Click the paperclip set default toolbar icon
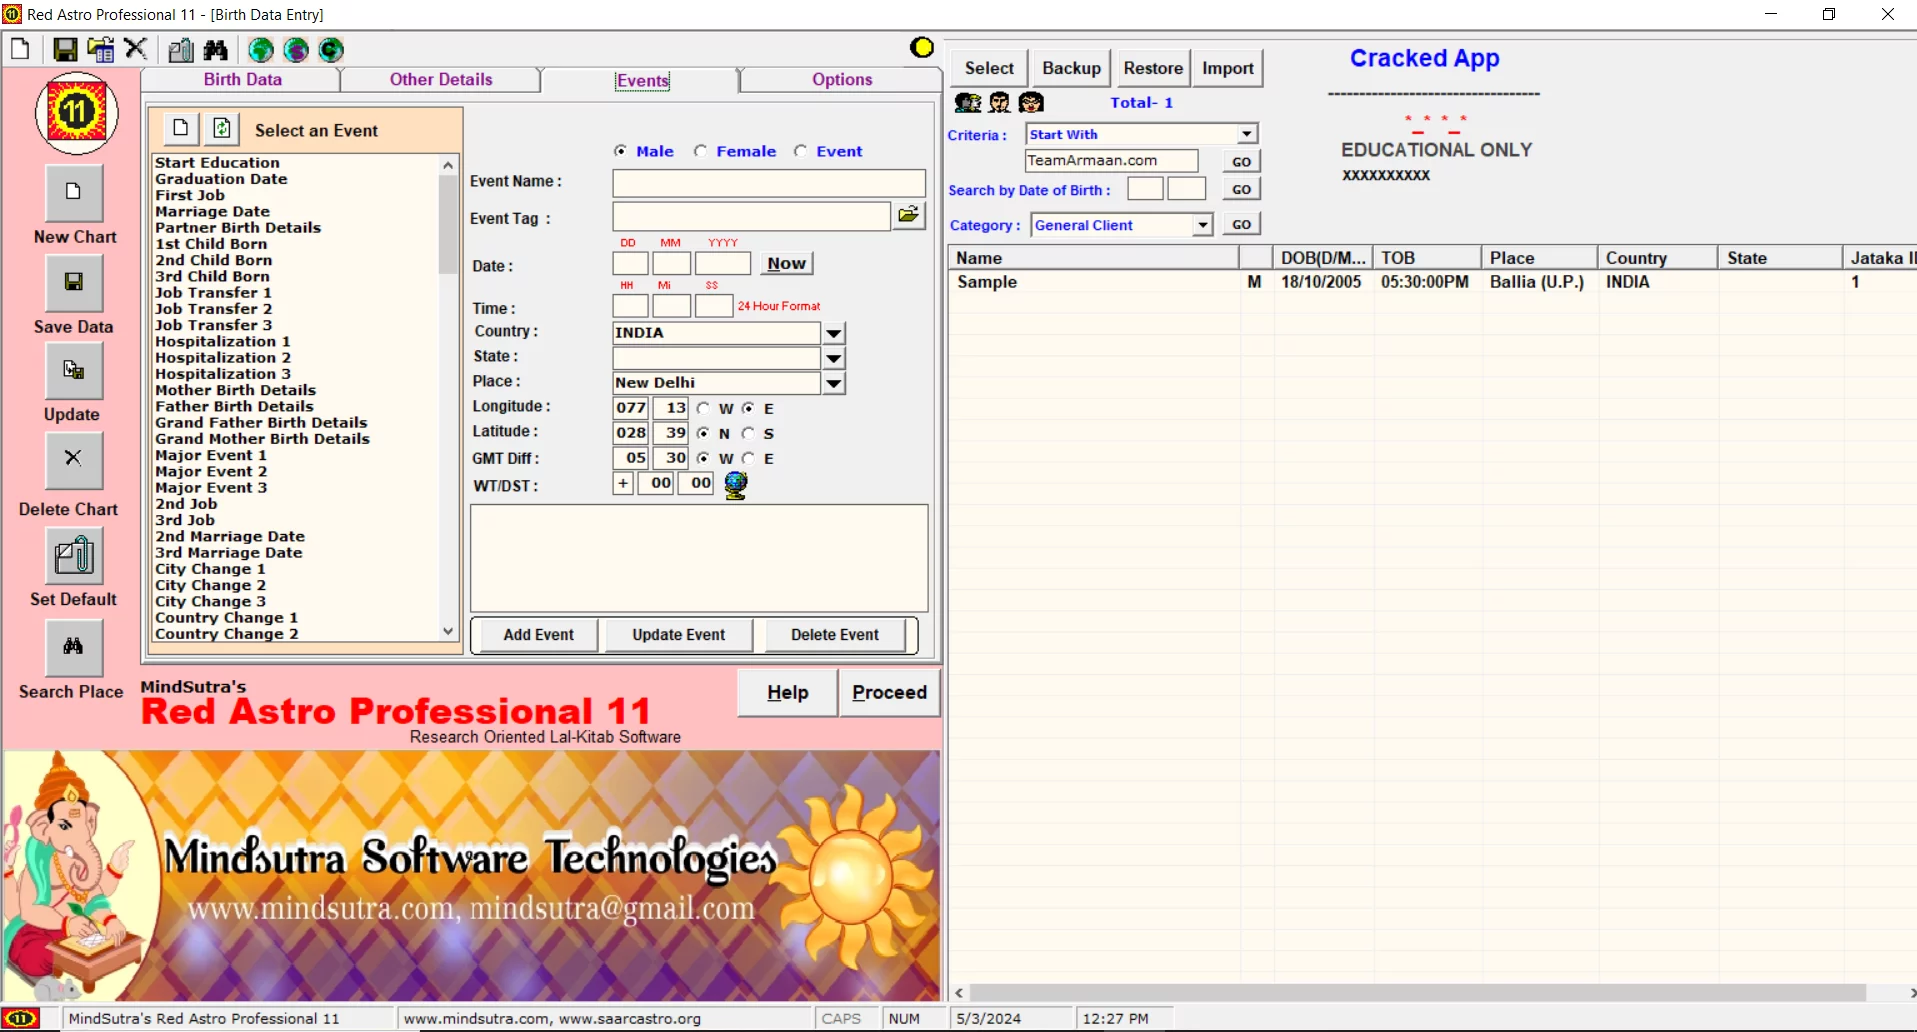The image size is (1917, 1032). [x=181, y=49]
